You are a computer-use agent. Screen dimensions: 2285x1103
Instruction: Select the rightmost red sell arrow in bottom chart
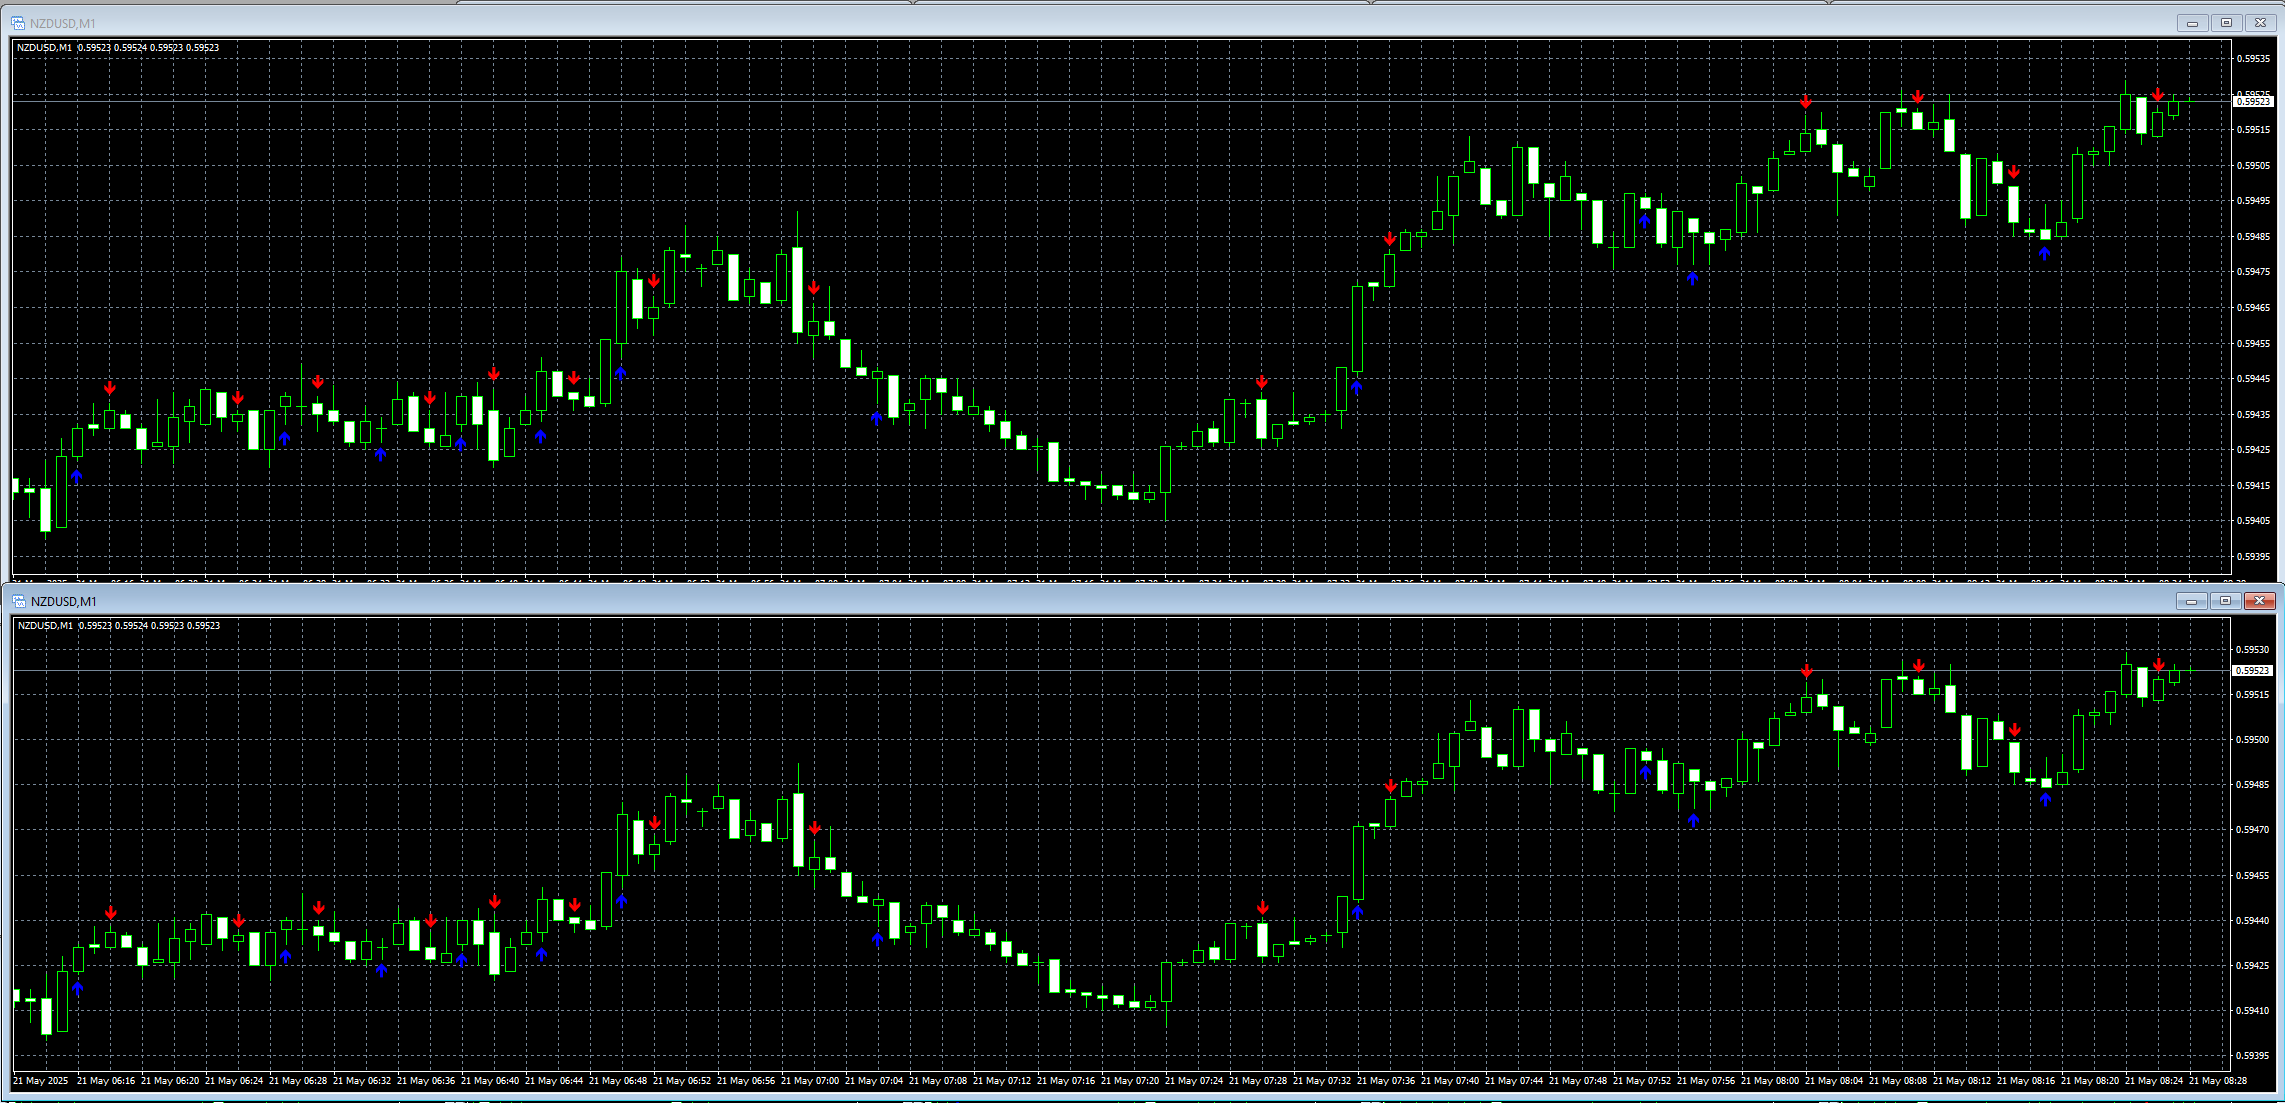click(2159, 665)
